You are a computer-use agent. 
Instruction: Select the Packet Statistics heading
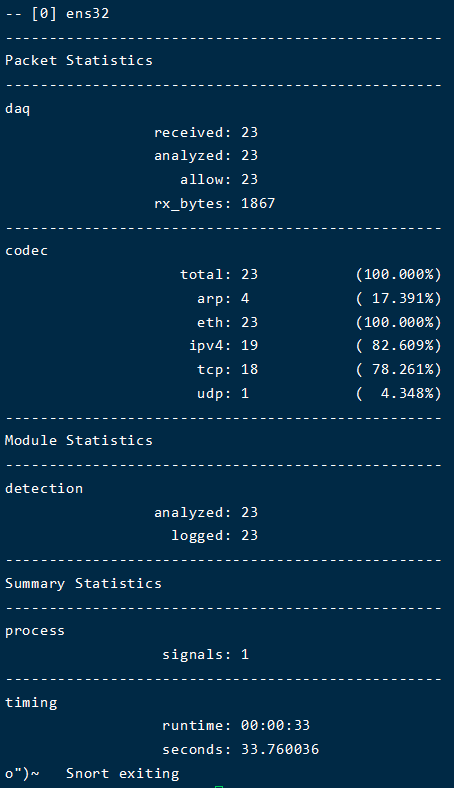pyautogui.click(x=79, y=60)
